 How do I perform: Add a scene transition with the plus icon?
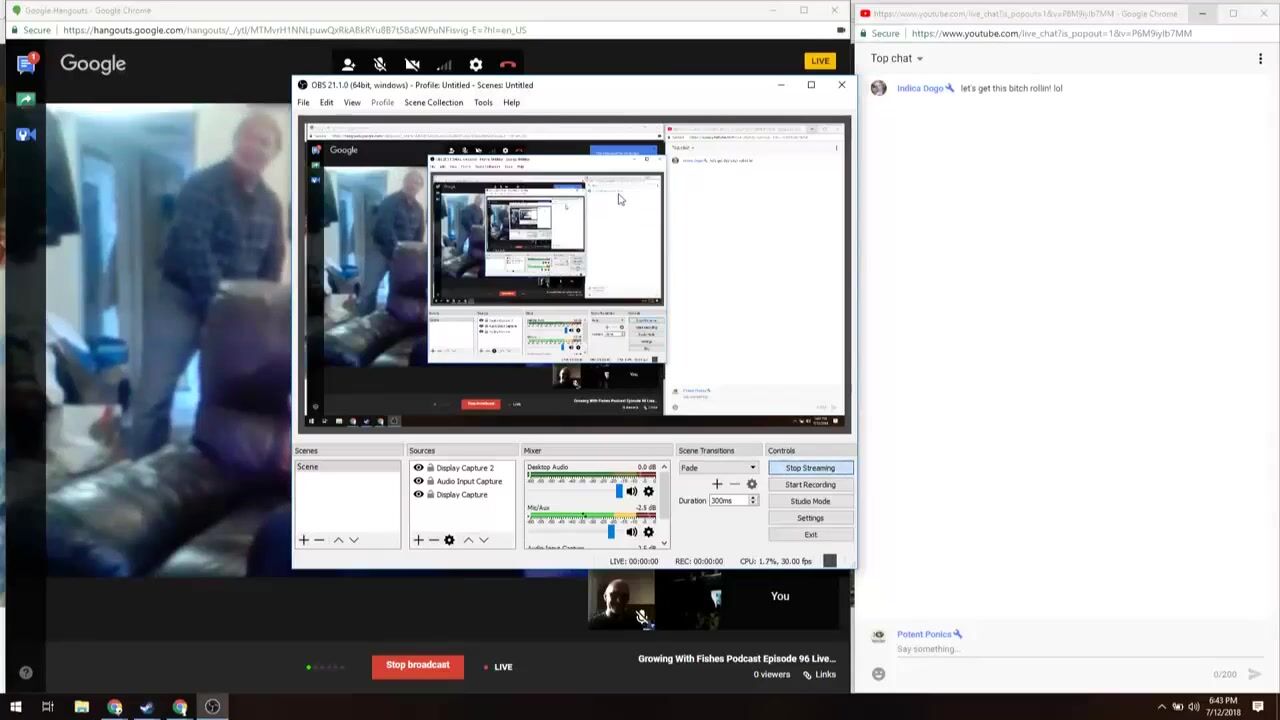(x=717, y=484)
